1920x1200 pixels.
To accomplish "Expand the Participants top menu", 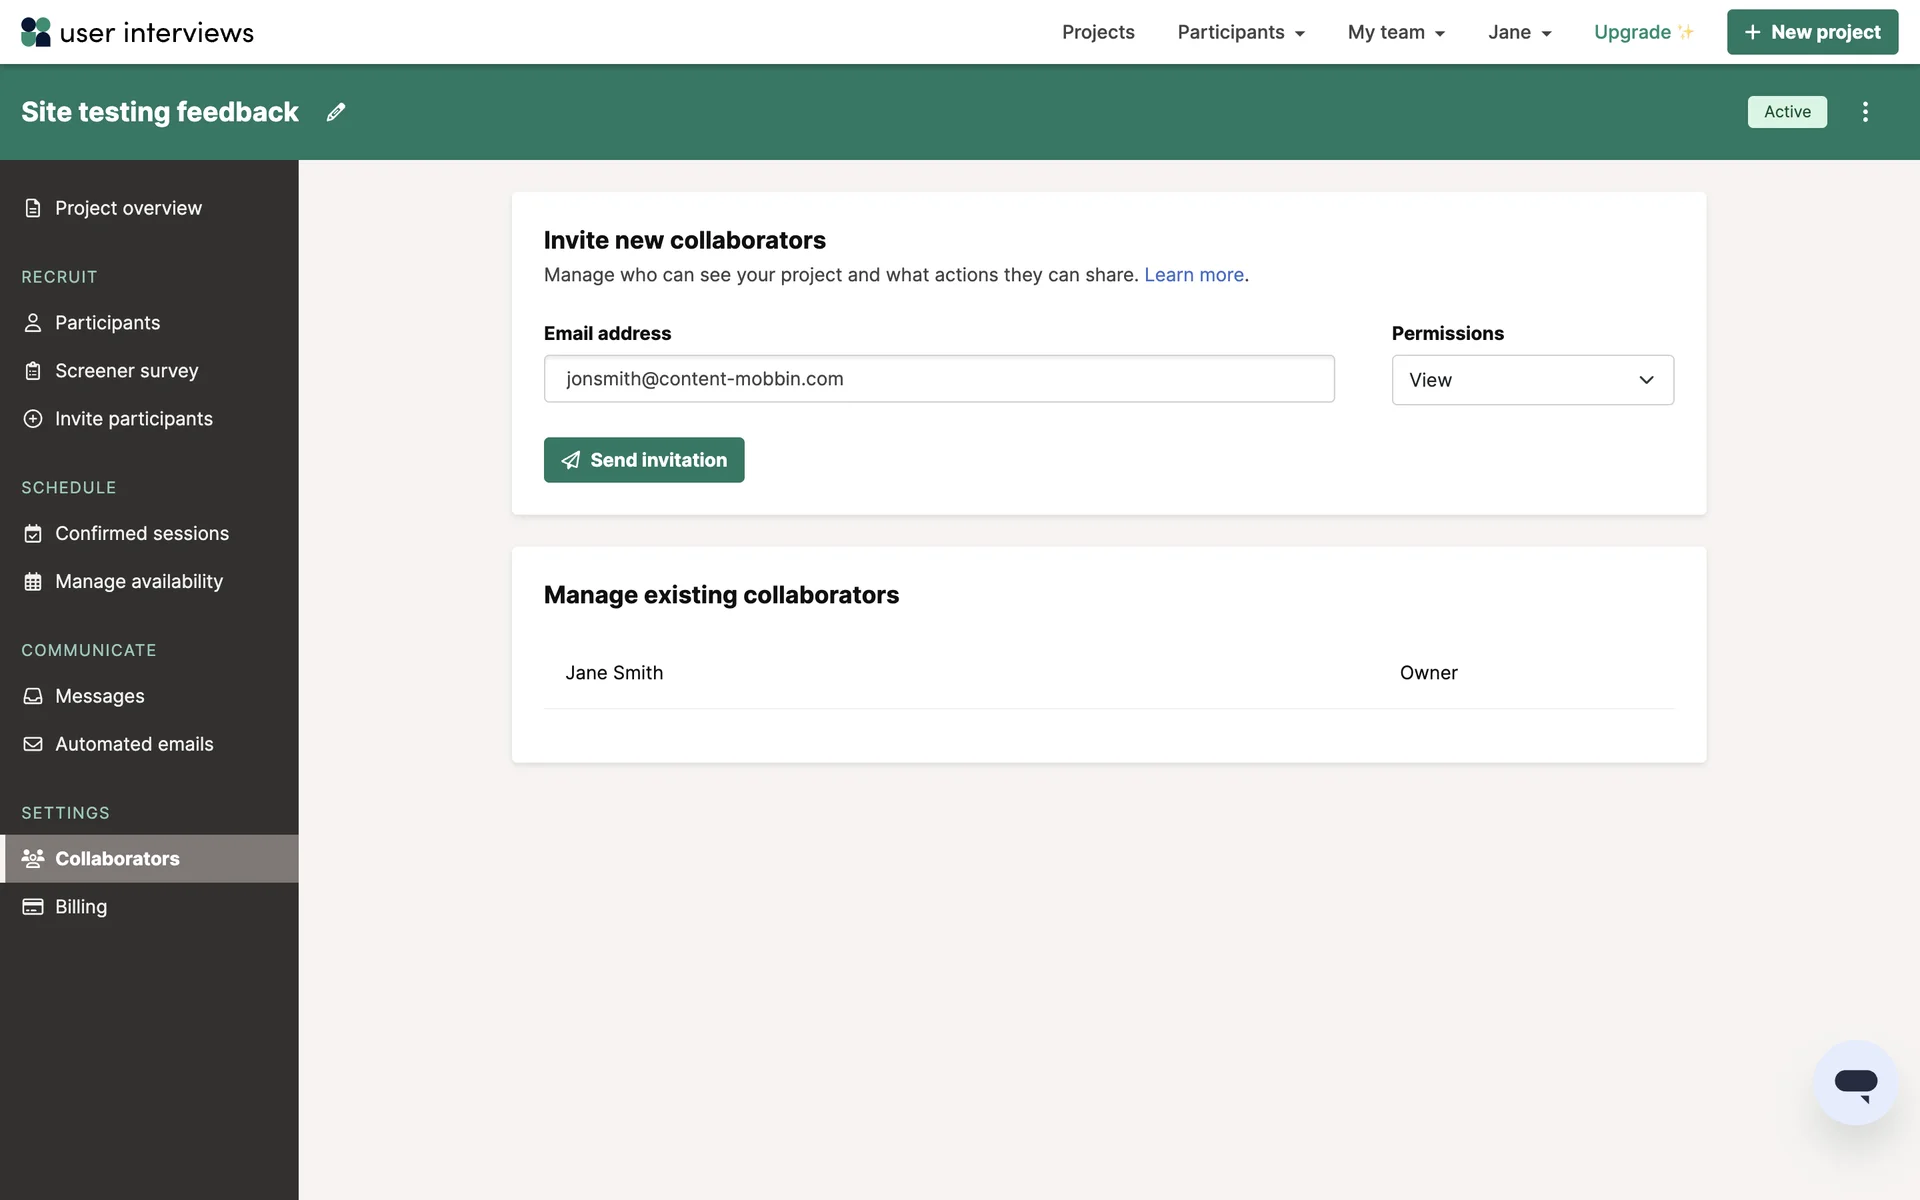I will (1240, 32).
